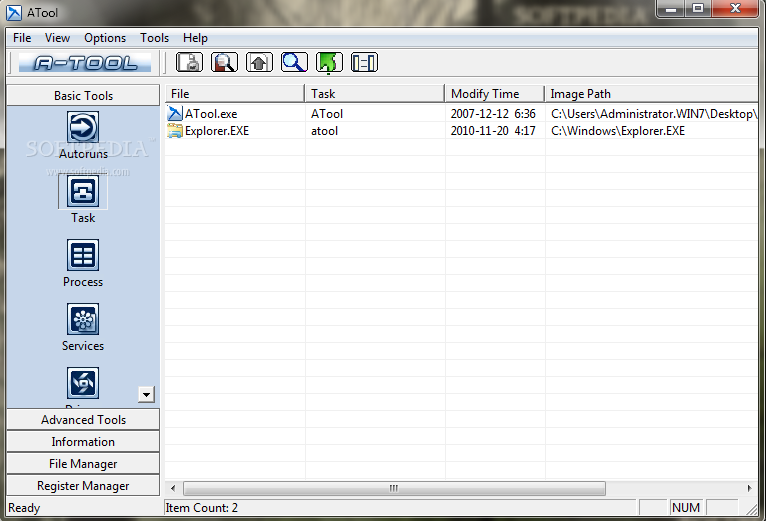Maximize the ATool window
This screenshot has height=521, width=766.
coord(698,8)
